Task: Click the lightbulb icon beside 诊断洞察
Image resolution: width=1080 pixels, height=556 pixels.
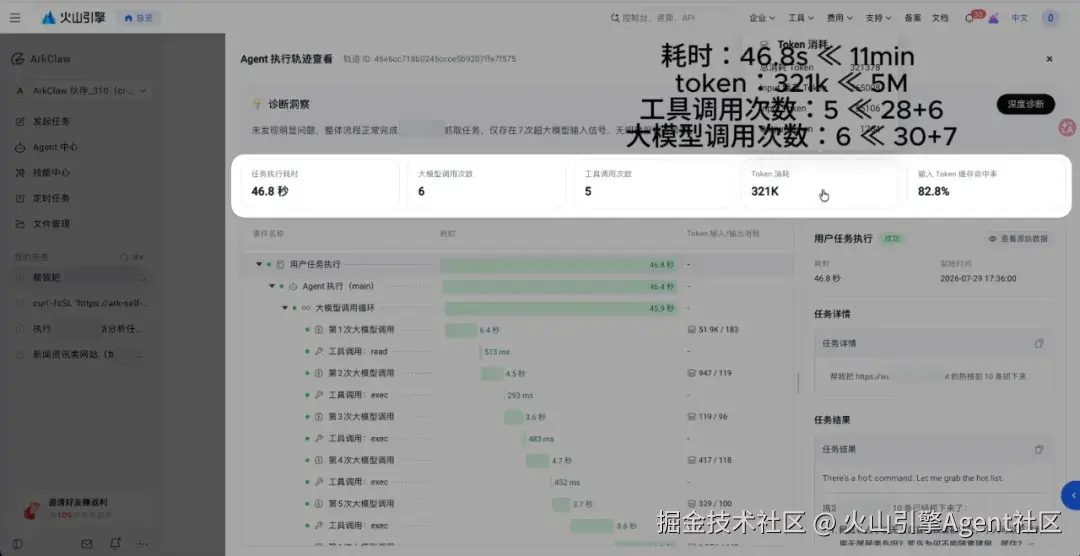Action: 258,104
